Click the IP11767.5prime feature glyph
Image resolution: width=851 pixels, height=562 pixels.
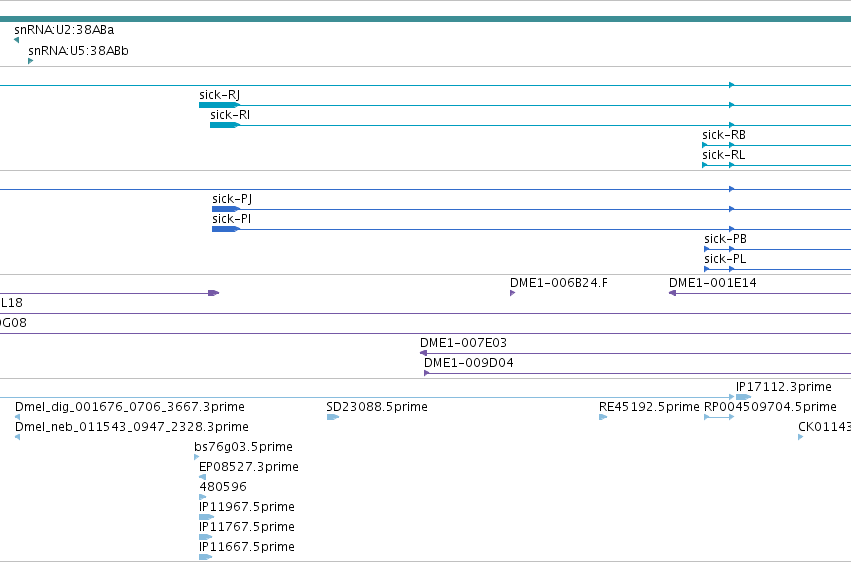pos(206,537)
